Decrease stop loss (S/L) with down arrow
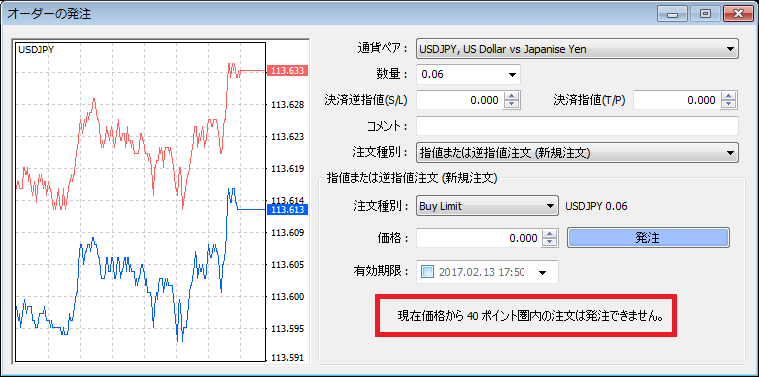Screen dimensions: 759x377 [511, 105]
